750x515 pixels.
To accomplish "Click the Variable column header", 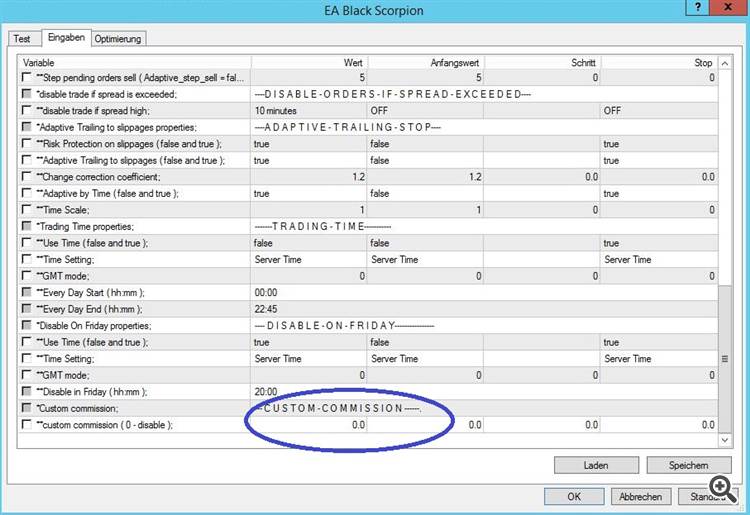I will click(x=134, y=63).
